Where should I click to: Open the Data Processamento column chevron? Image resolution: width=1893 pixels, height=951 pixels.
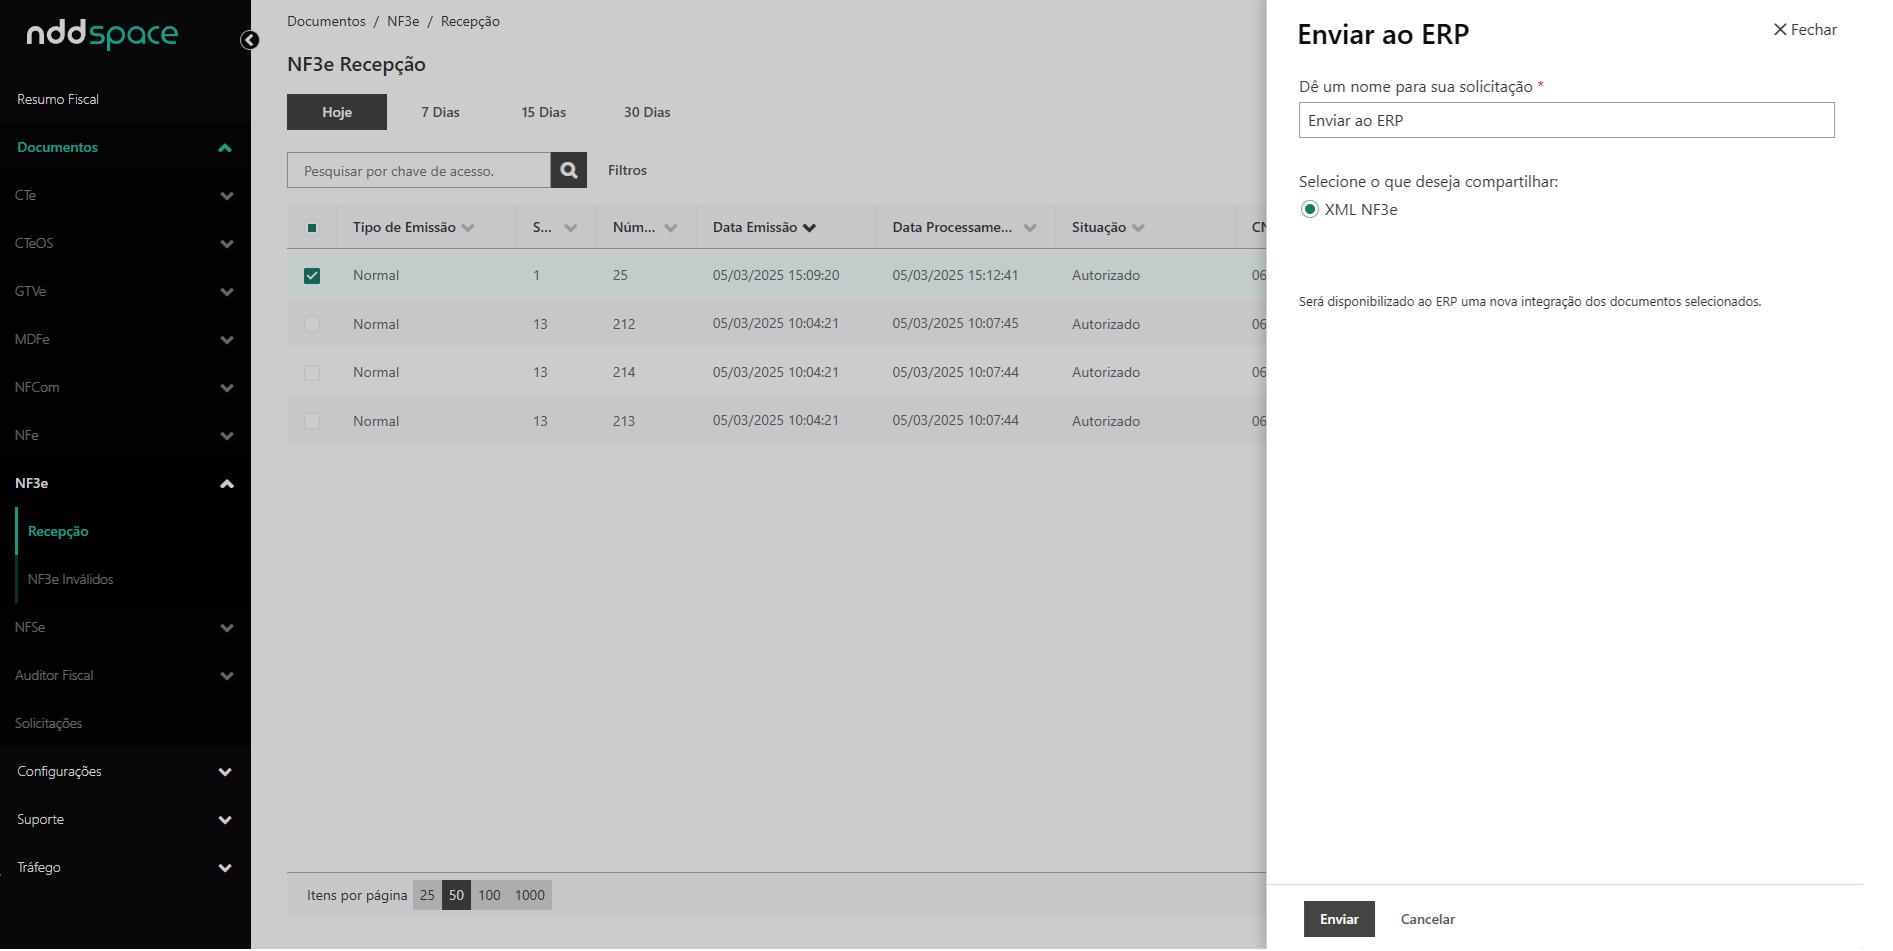pos(1030,228)
